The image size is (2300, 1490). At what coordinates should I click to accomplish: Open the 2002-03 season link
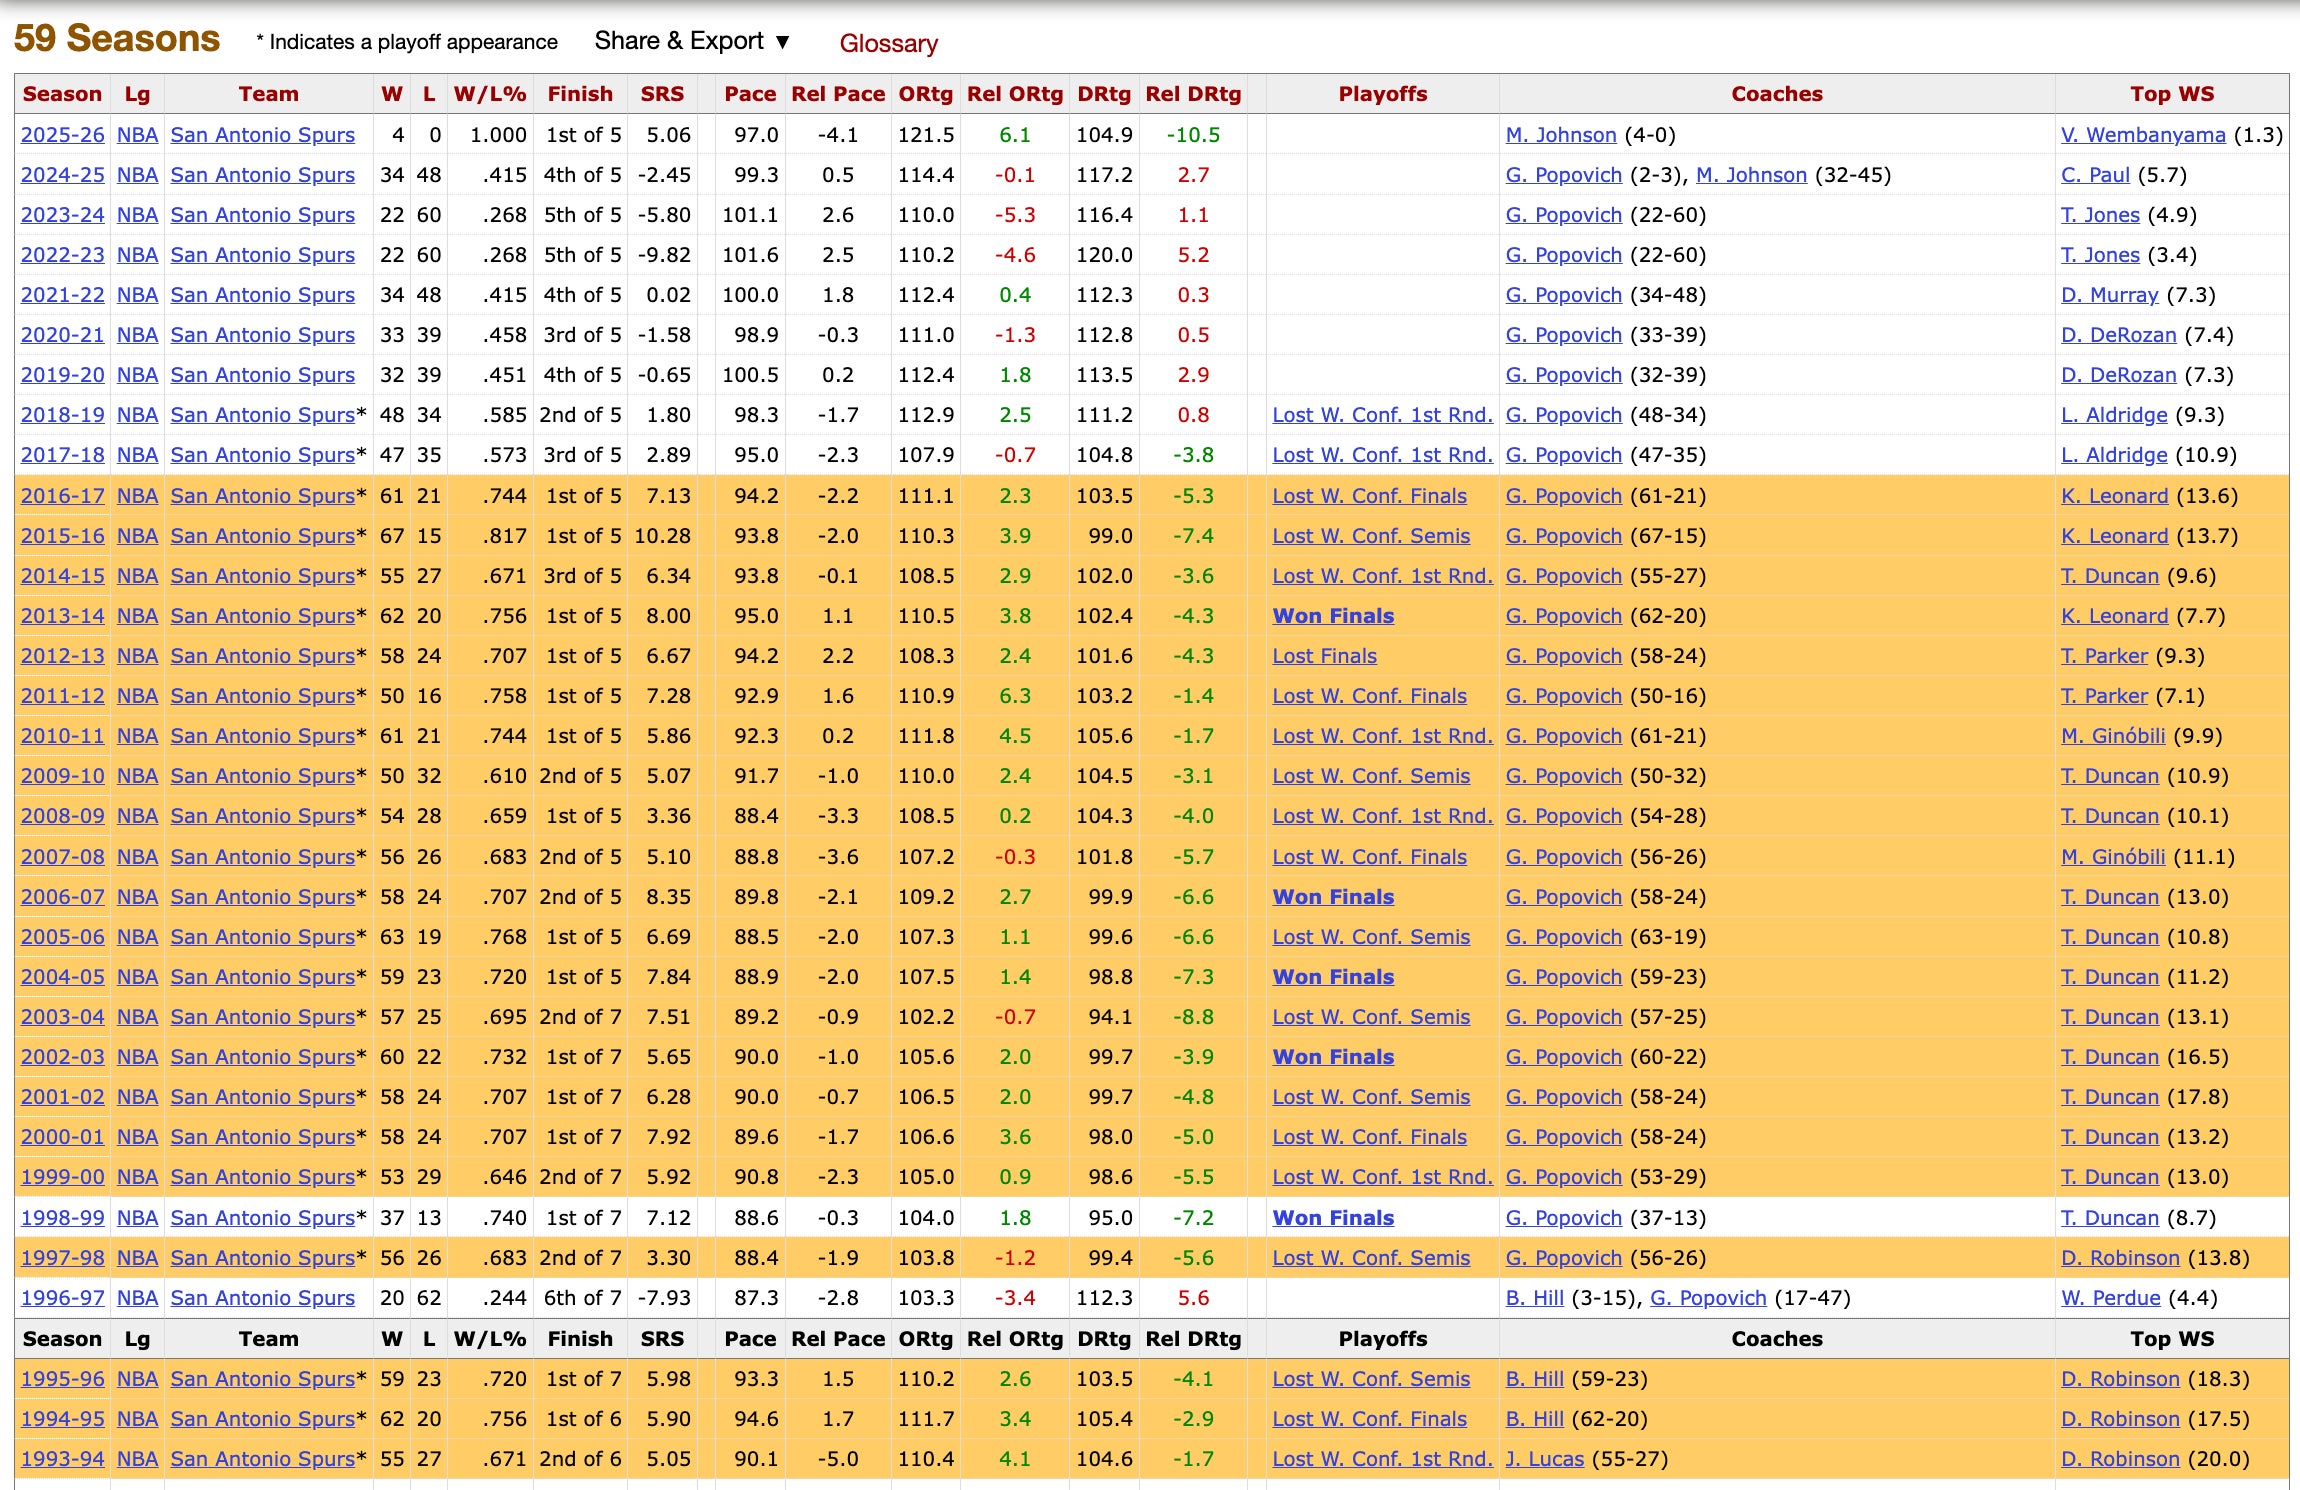point(62,1057)
